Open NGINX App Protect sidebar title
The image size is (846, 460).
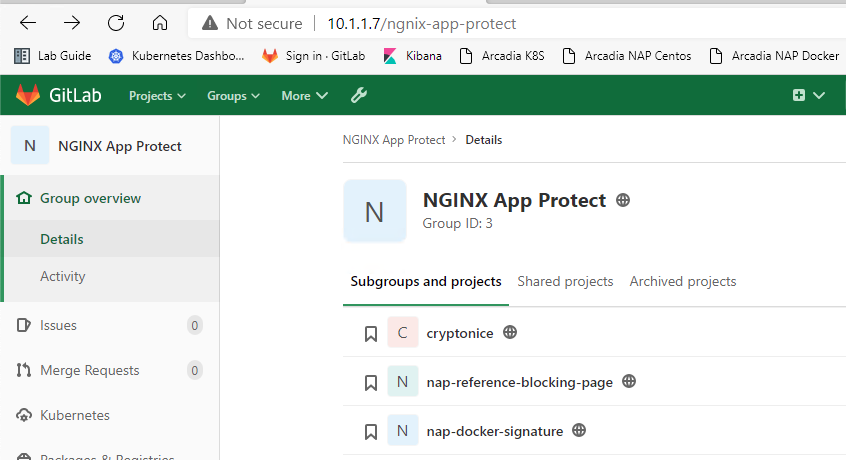[x=120, y=146]
